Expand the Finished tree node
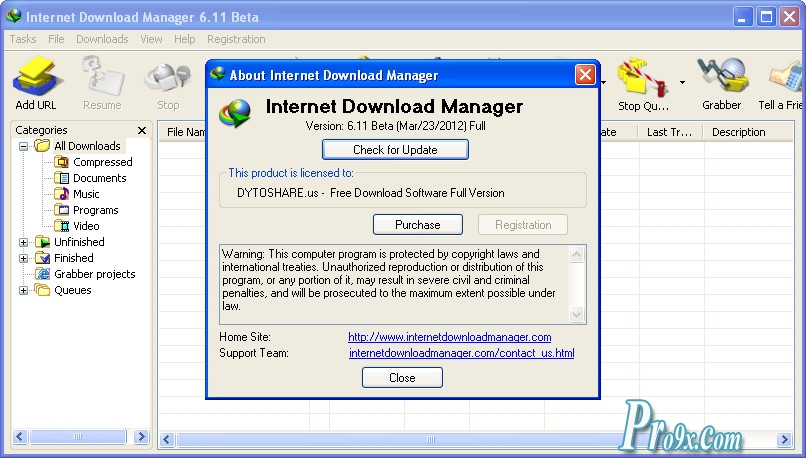This screenshot has height=458, width=806. 23,258
